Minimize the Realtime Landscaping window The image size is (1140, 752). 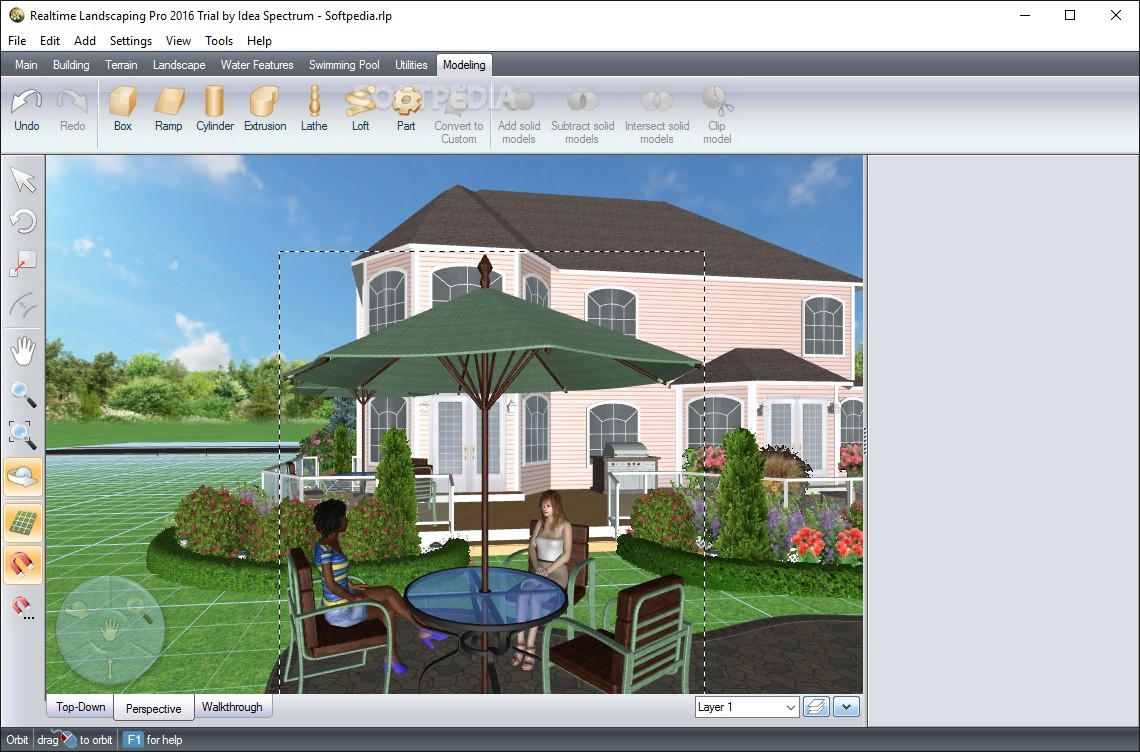point(1025,15)
